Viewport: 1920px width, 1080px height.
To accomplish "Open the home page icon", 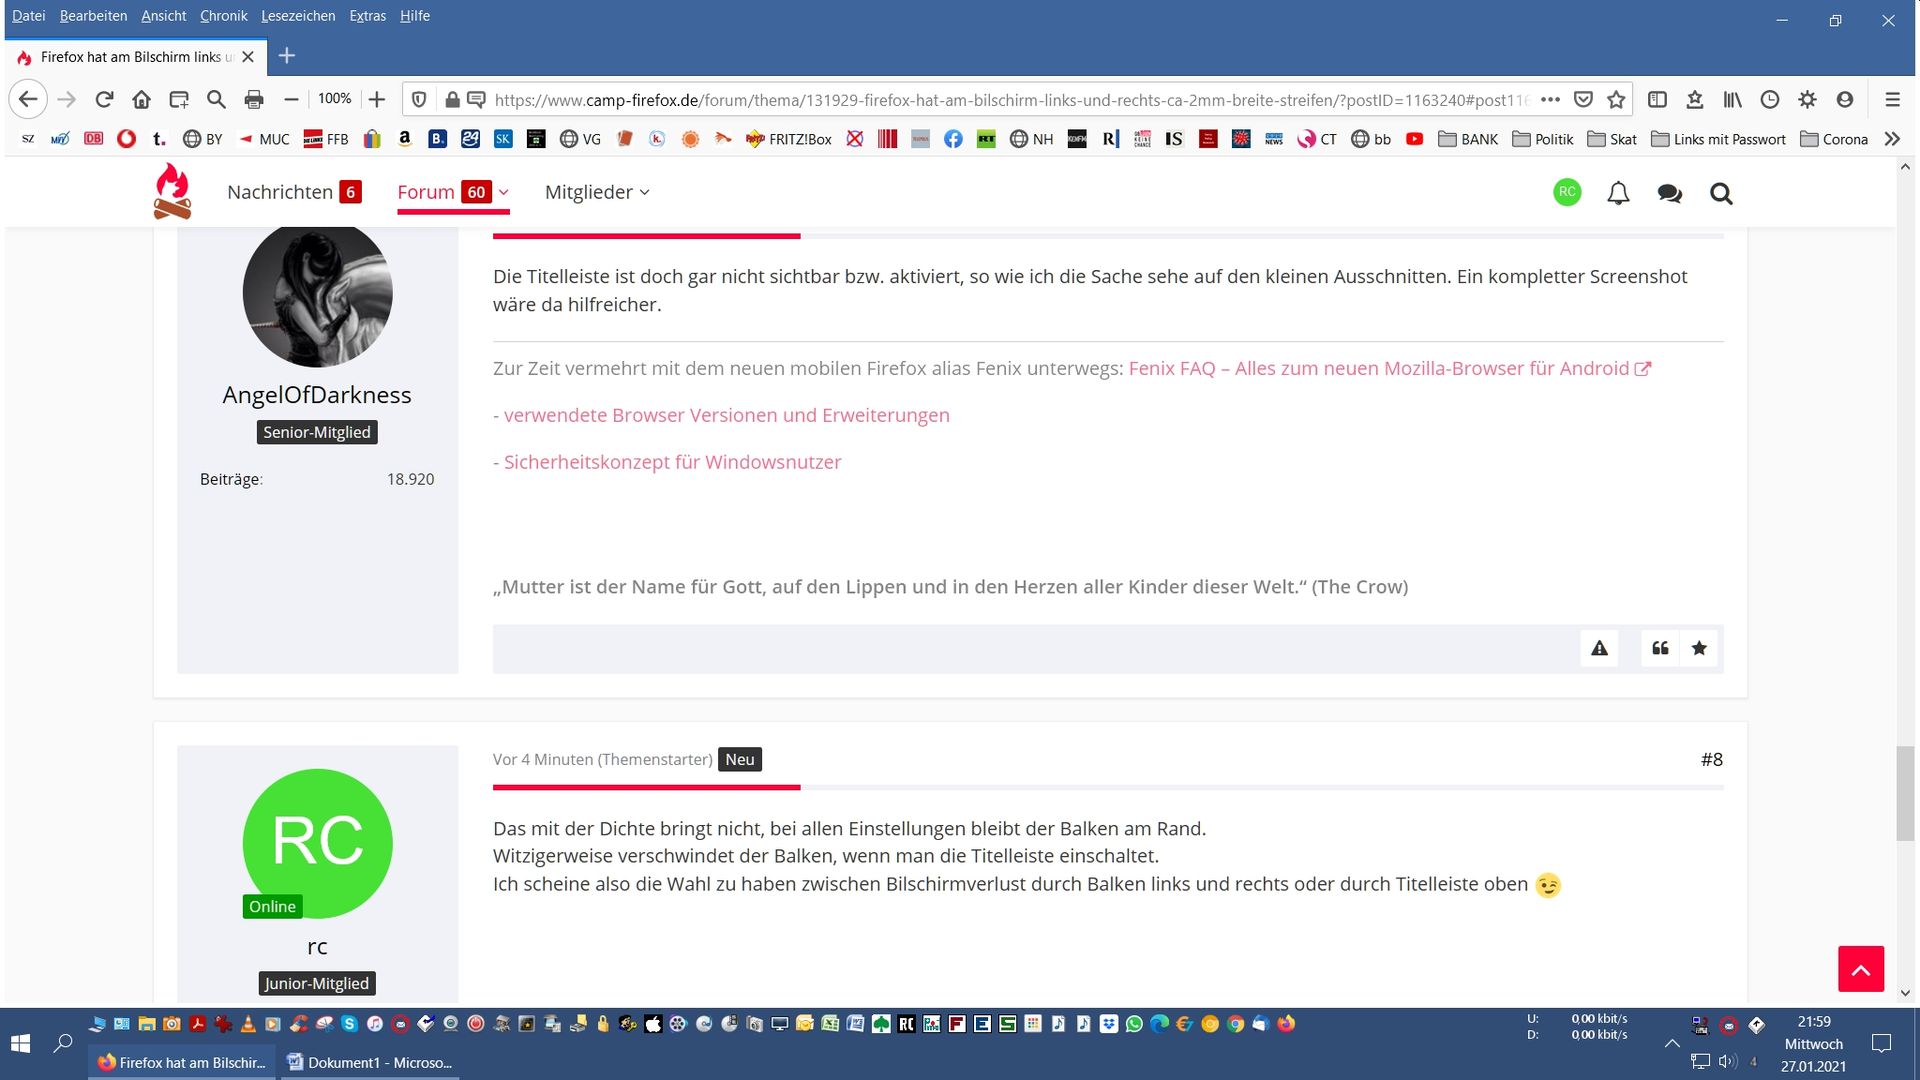I will pos(141,99).
